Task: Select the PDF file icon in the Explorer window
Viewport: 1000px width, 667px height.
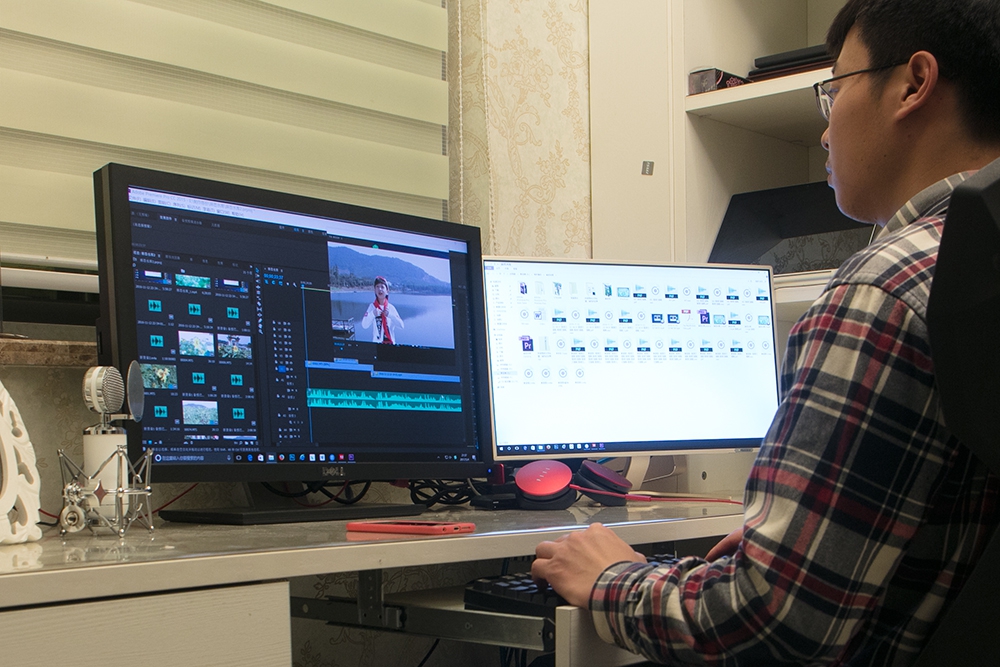Action: point(687,315)
